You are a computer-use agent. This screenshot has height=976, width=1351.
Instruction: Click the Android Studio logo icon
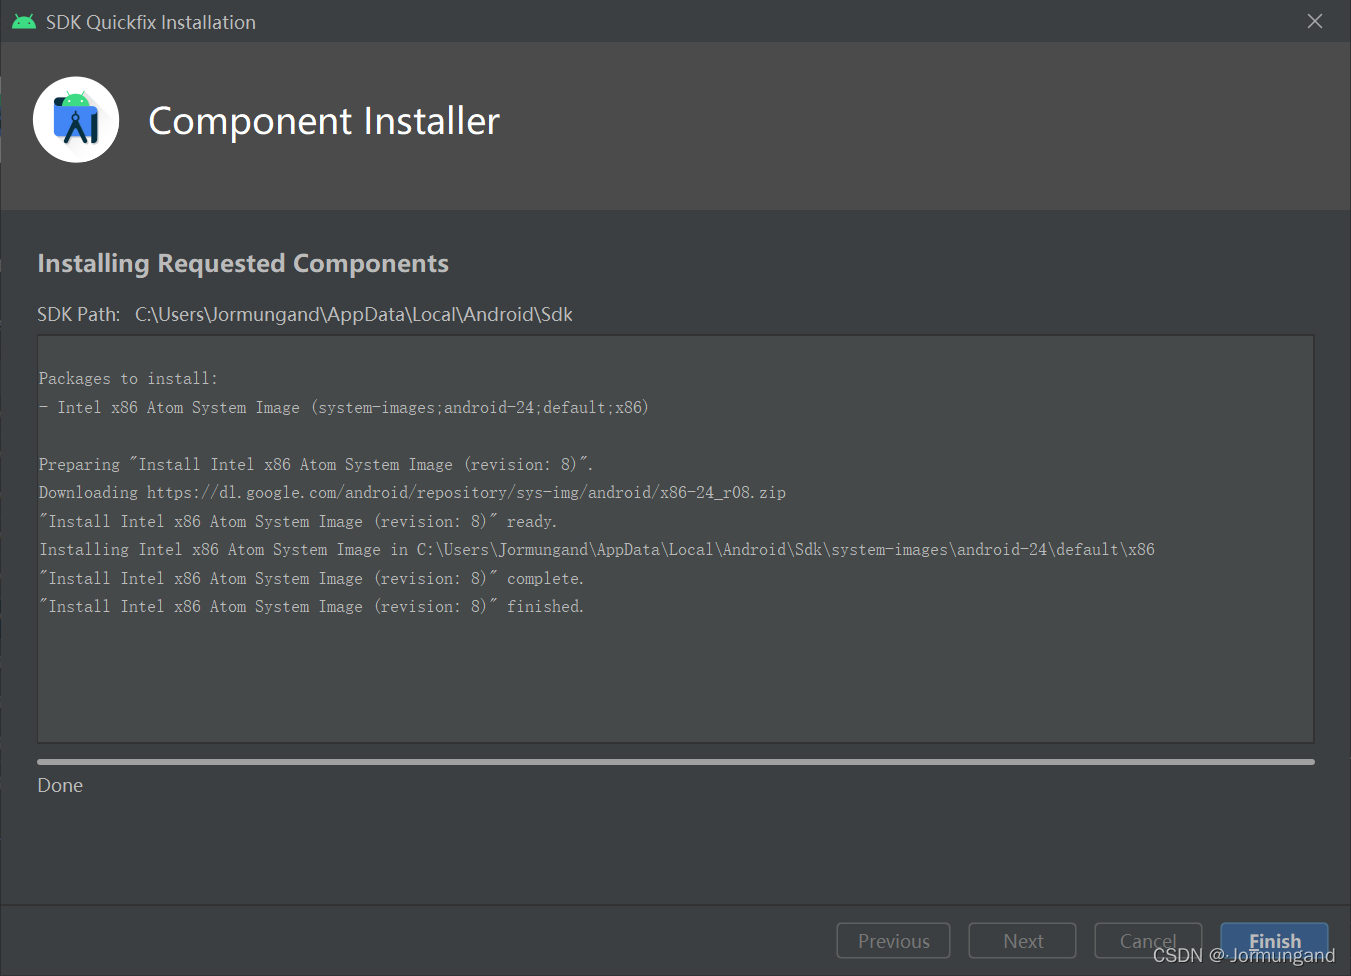tap(76, 120)
